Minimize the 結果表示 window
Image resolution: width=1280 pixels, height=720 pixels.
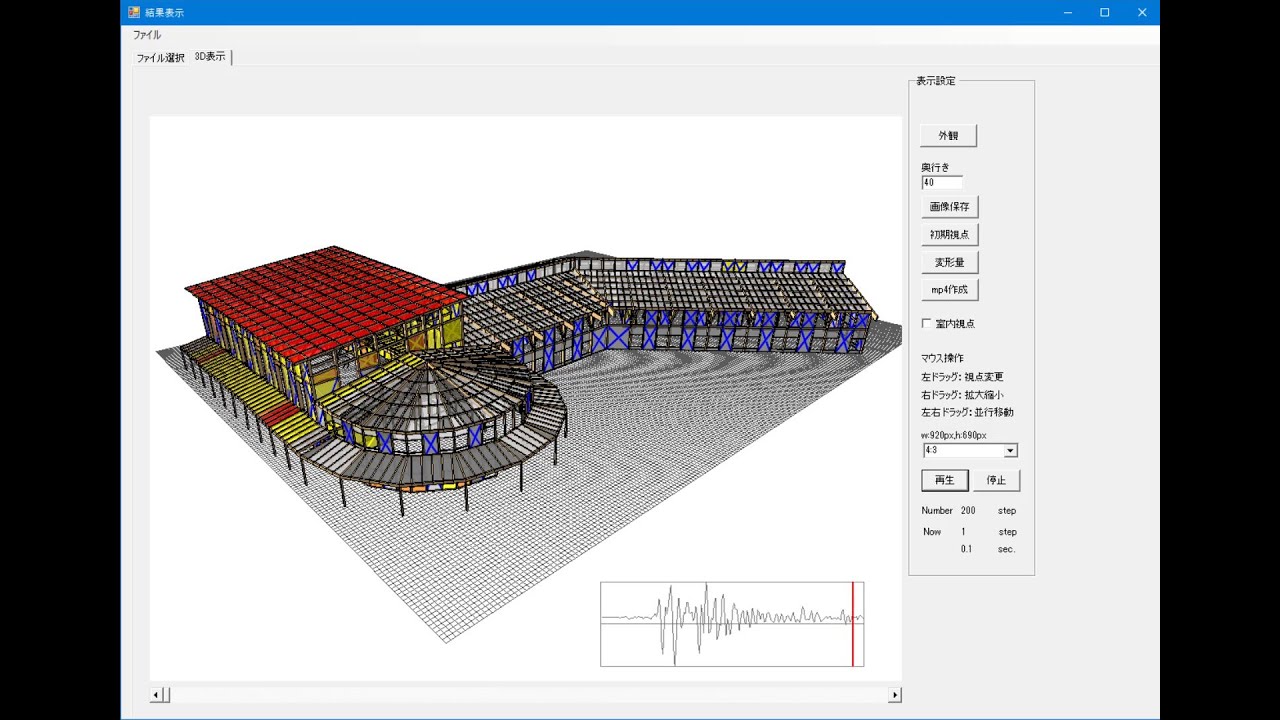click(x=1067, y=12)
